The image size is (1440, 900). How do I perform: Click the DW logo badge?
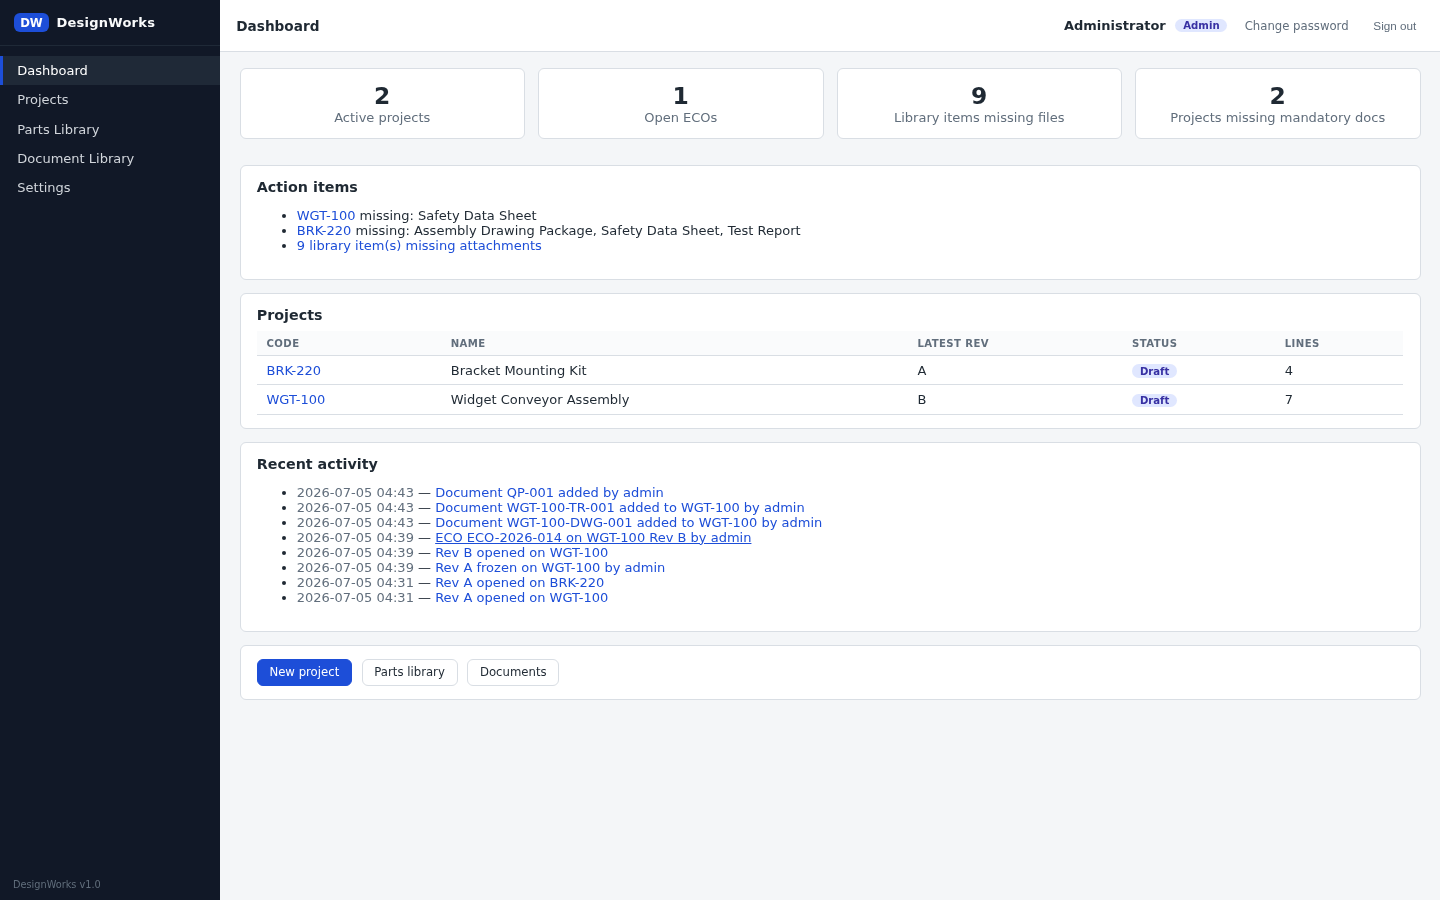[x=31, y=22]
